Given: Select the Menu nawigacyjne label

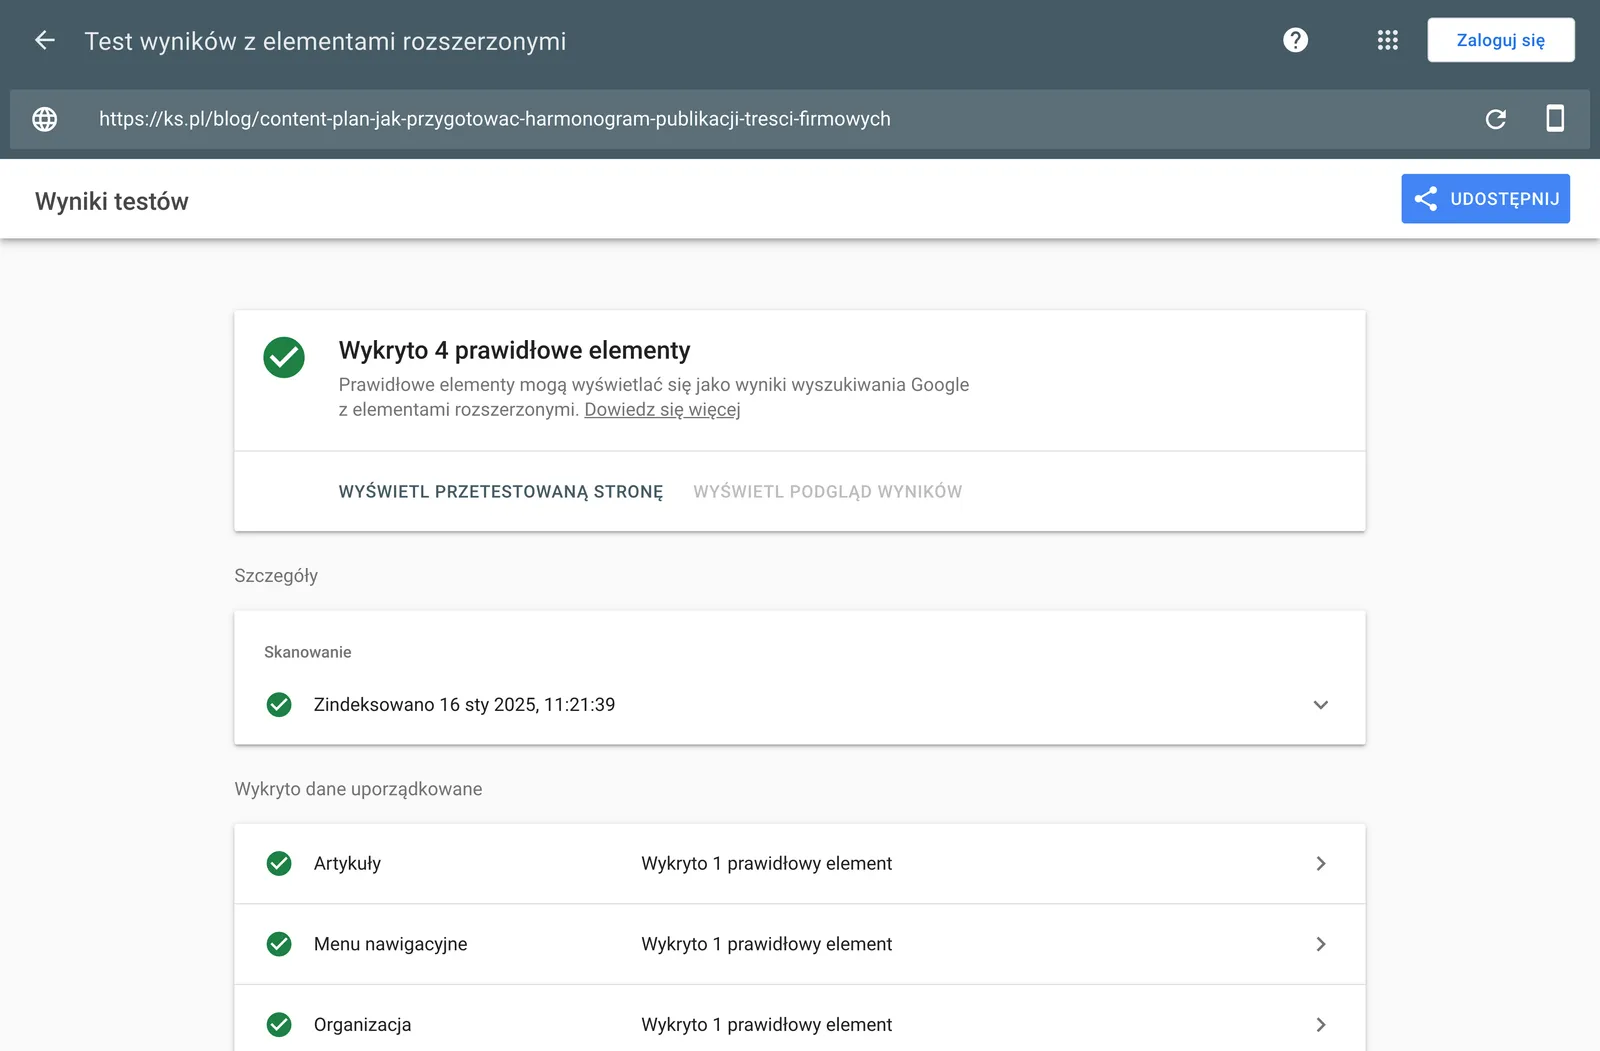Looking at the screenshot, I should pyautogui.click(x=390, y=944).
